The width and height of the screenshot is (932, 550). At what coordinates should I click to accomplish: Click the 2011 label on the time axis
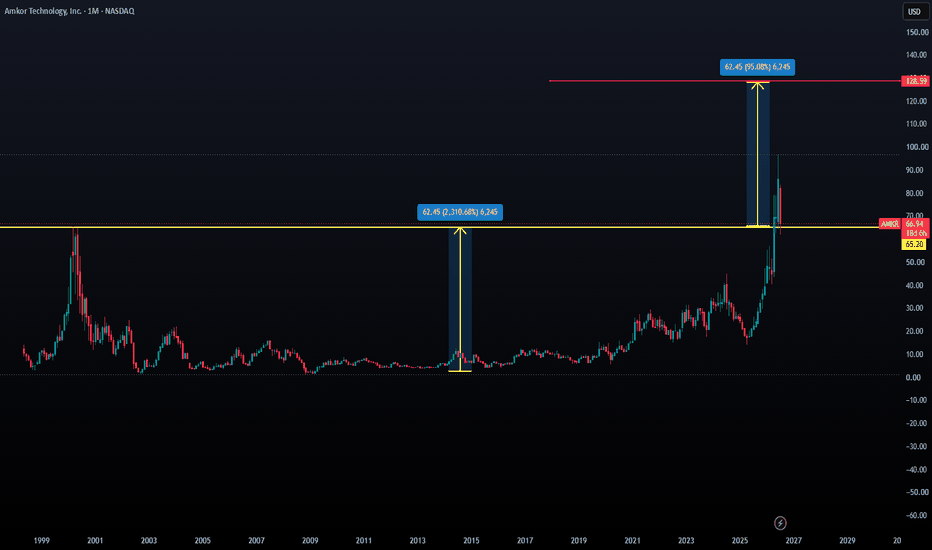point(364,540)
